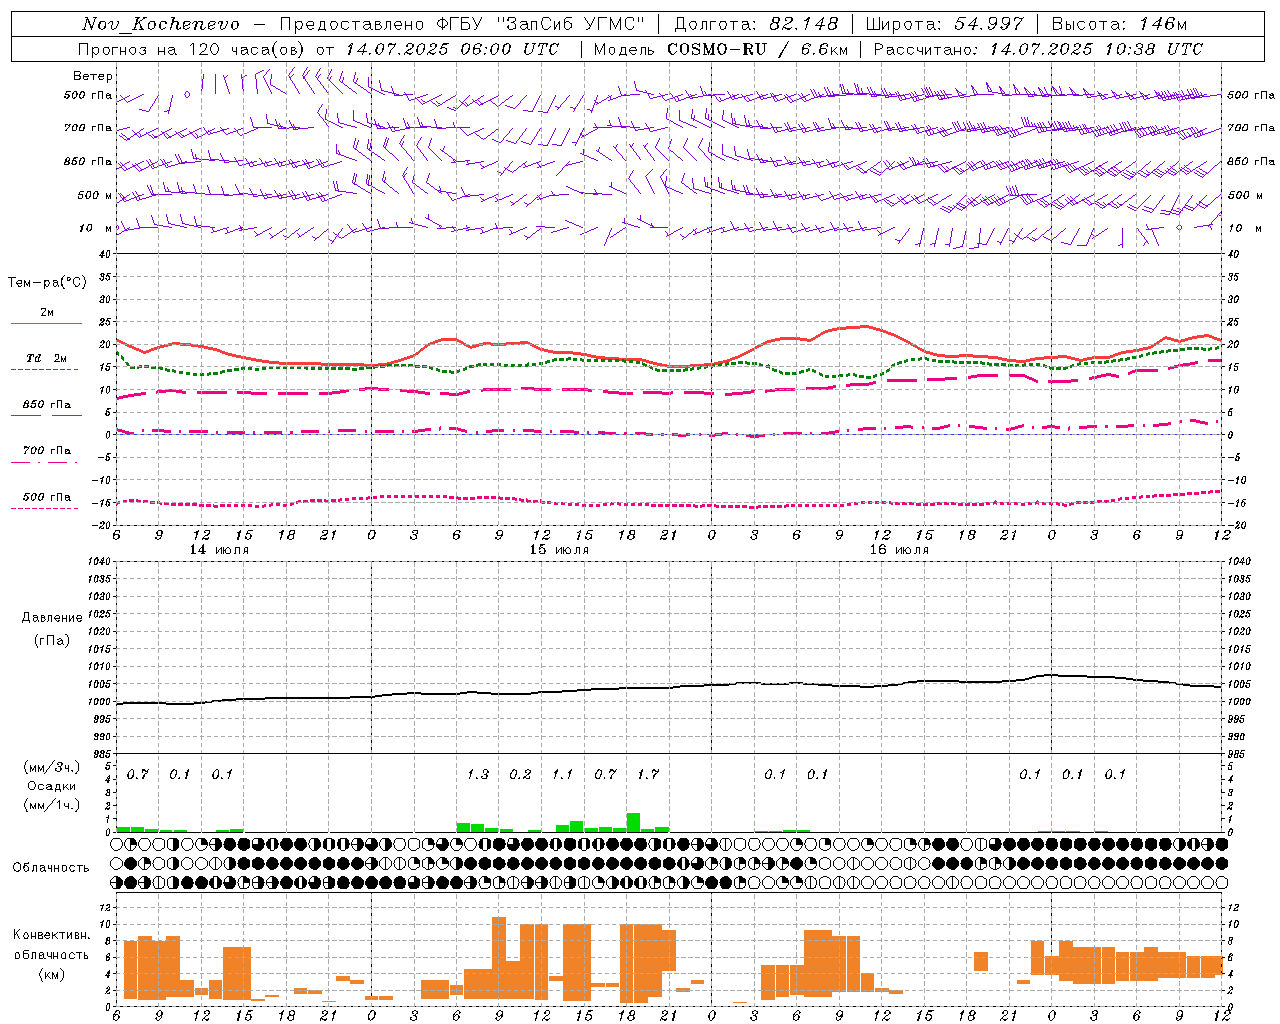The width and height of the screenshot is (1280, 1024).
Task: Click the 'Предоставлено ФГБУ "ЗапСиб УГМС"' provider text
Action: (x=462, y=24)
